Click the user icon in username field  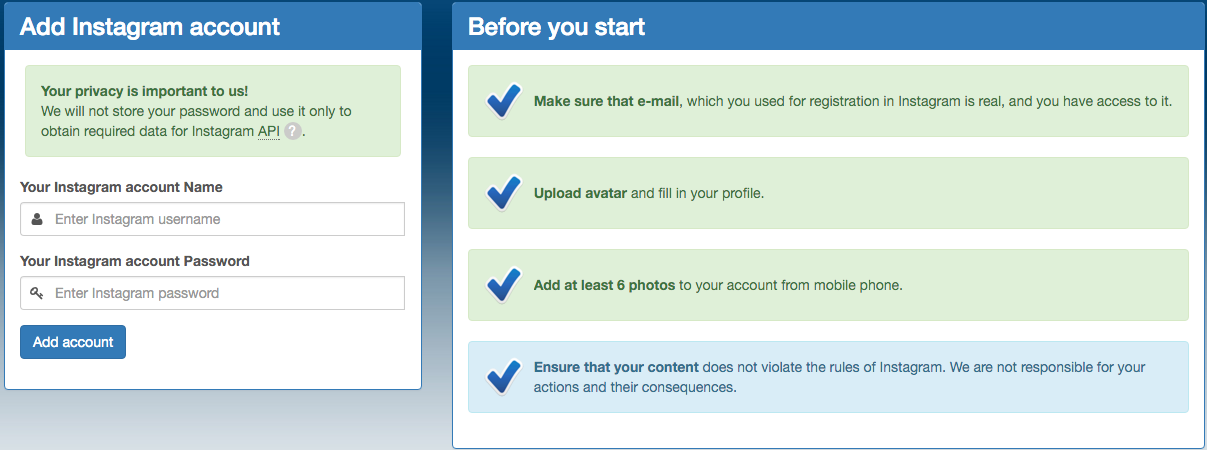point(37,219)
